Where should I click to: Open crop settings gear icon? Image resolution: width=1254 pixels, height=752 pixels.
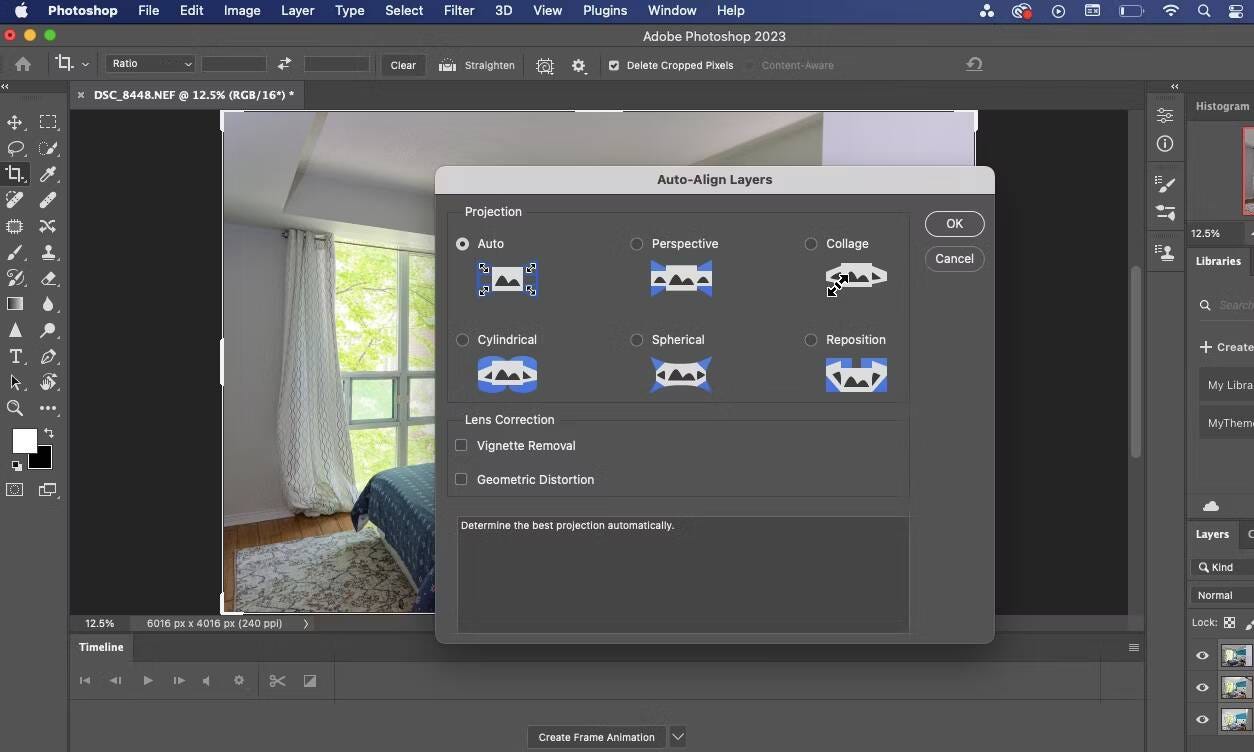pyautogui.click(x=579, y=65)
